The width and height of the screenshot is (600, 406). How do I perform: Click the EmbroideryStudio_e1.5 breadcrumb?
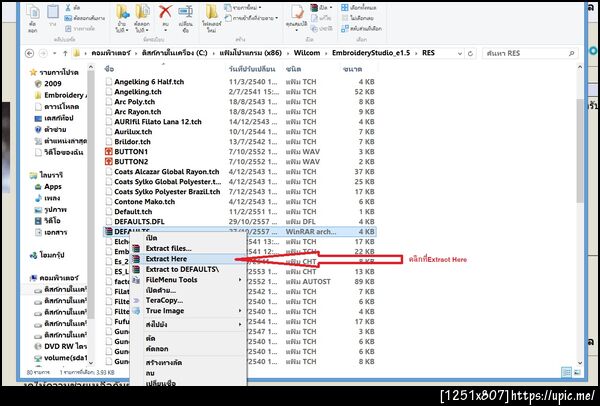tap(371, 53)
